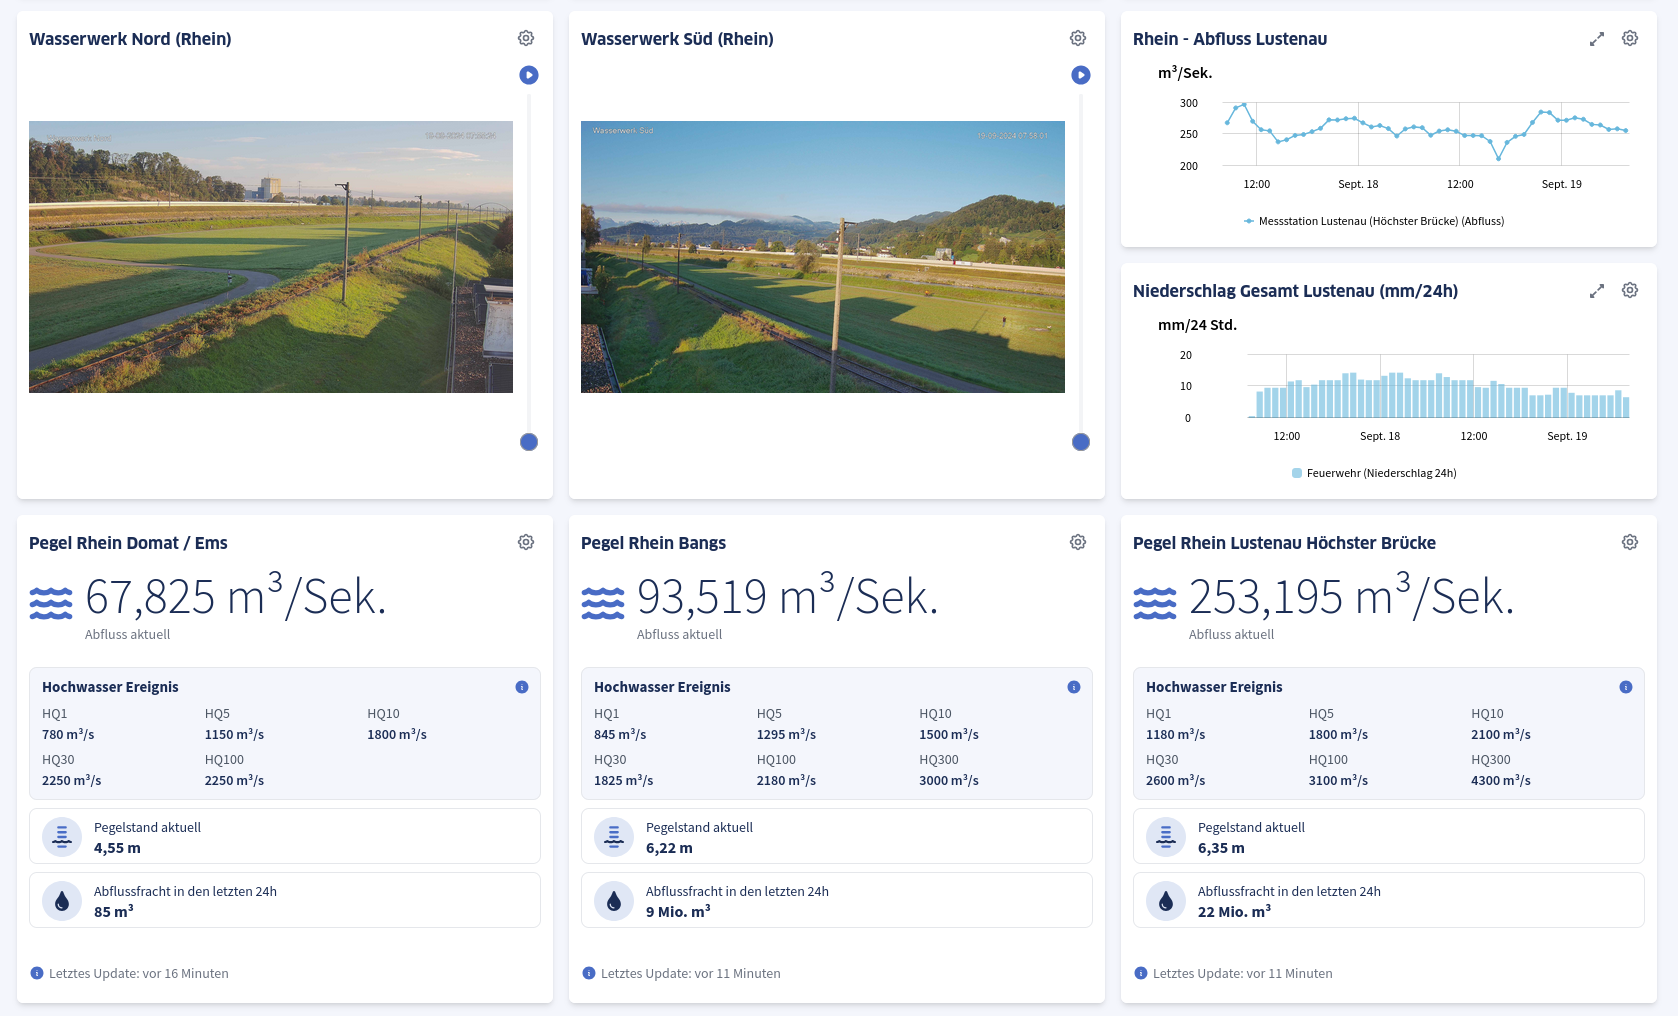Toggle the Messstation Lustenau series in the chart legend
Viewport: 1678px width, 1016px height.
coord(1373,221)
